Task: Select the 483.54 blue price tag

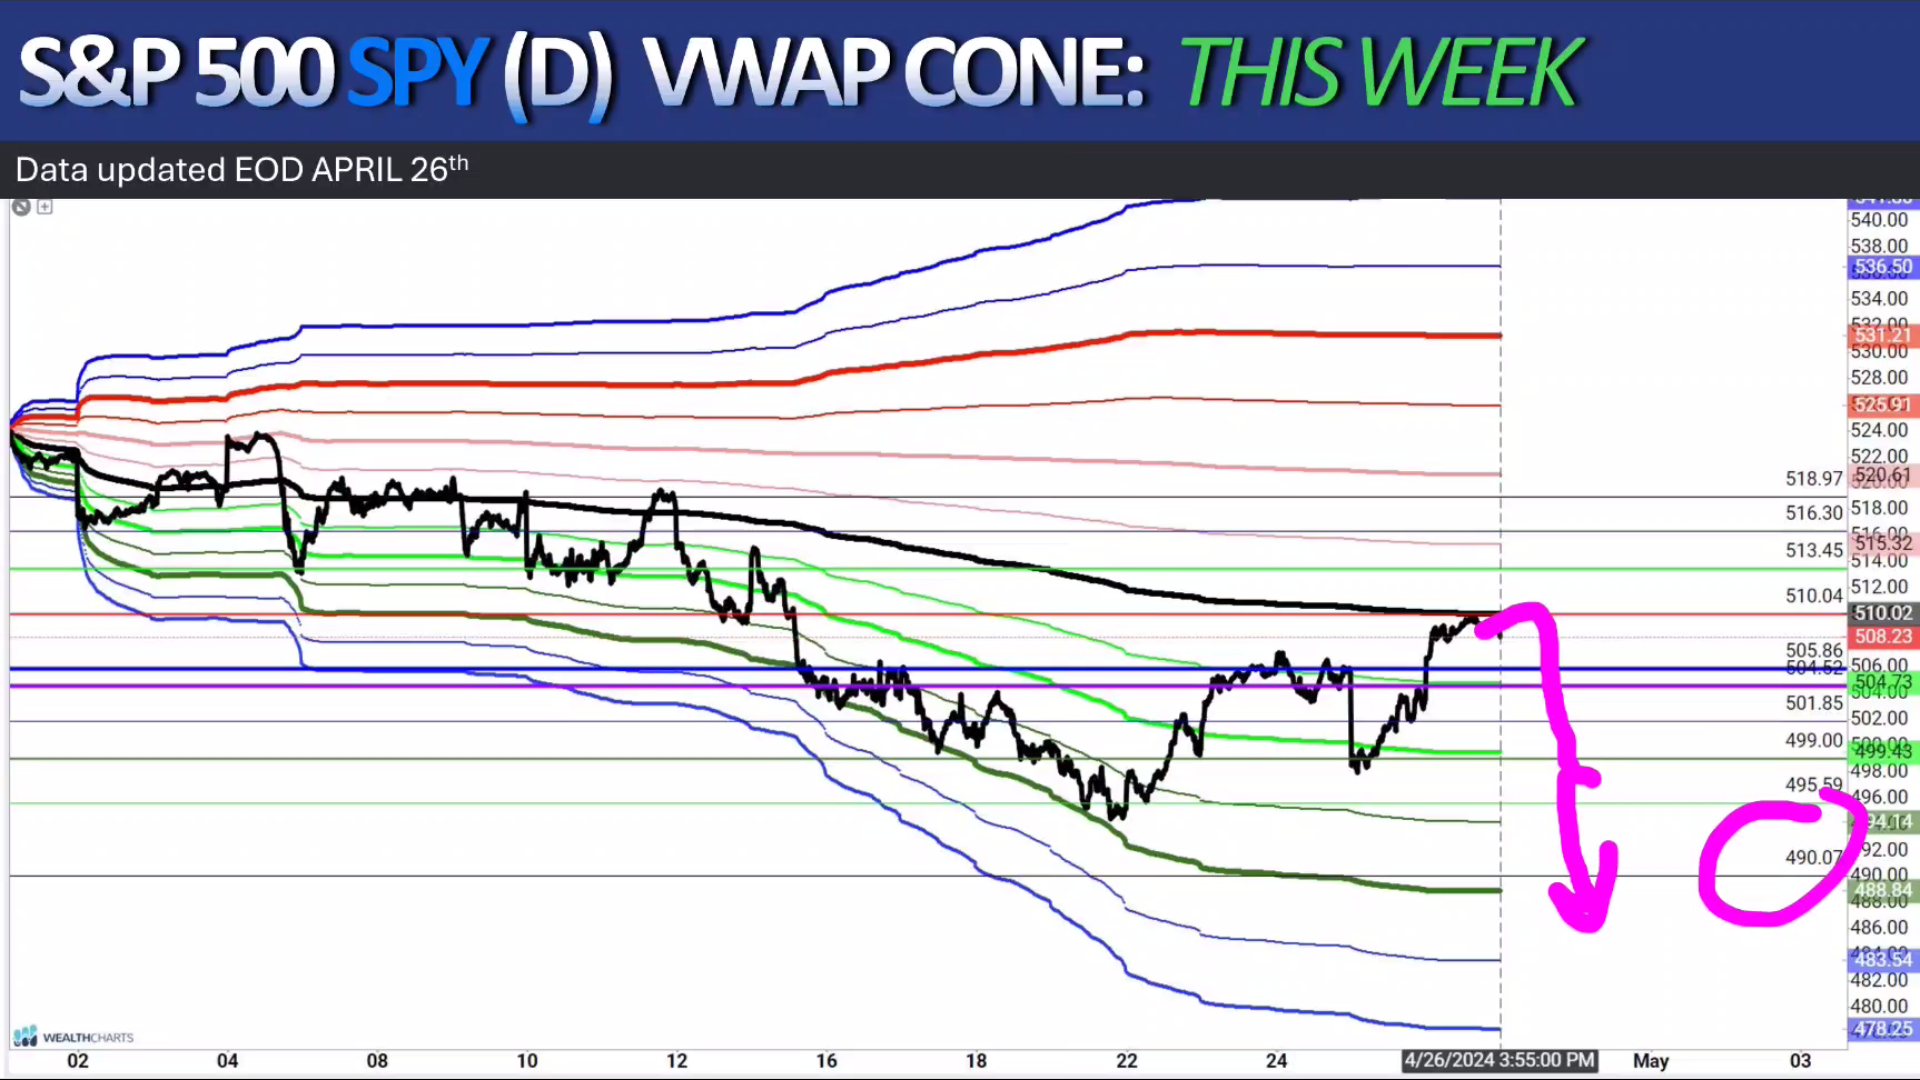Action: tap(1882, 959)
